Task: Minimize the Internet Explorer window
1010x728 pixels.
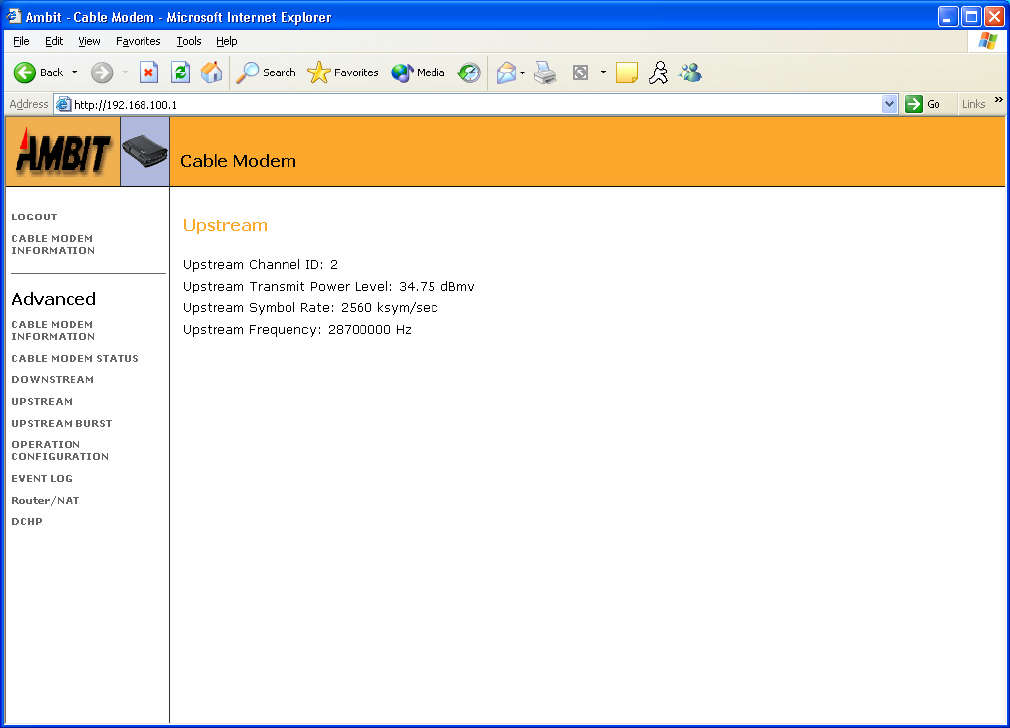Action: (948, 17)
